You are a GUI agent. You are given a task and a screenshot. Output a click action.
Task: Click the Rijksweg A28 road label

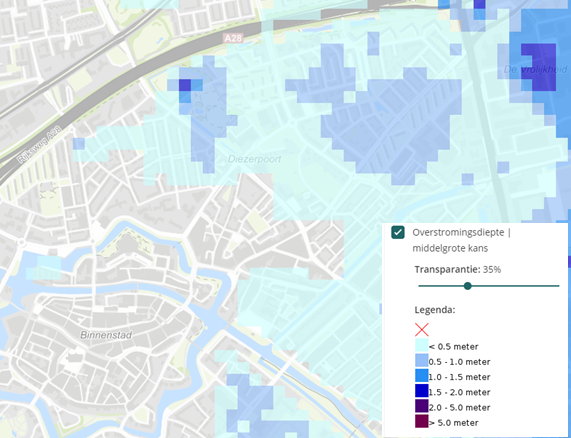pyautogui.click(x=39, y=145)
